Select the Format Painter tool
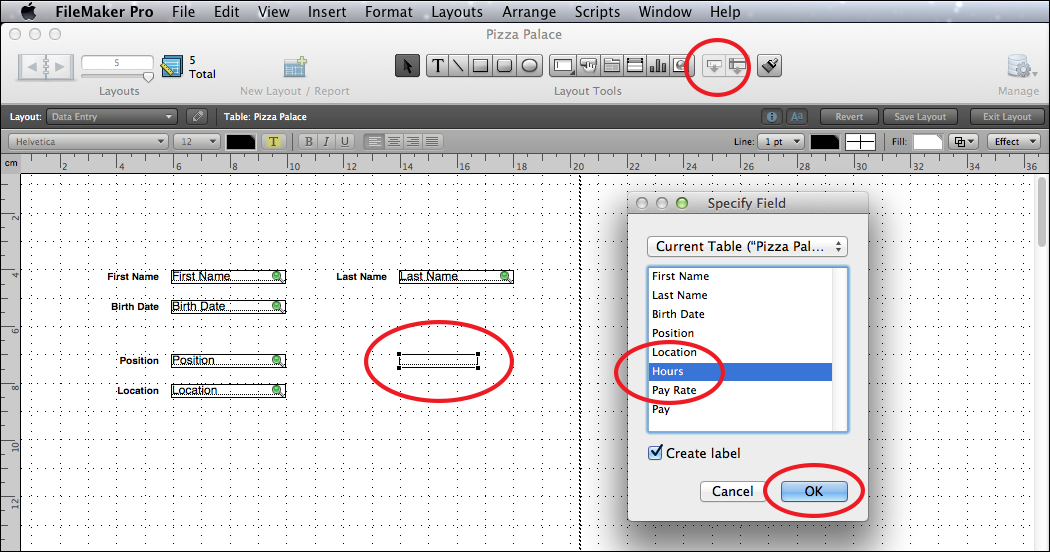This screenshot has height=552, width=1050. click(769, 66)
